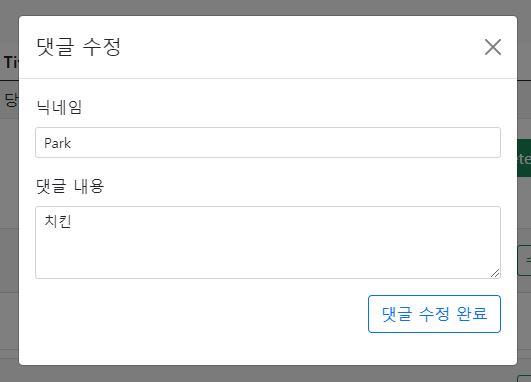The width and height of the screenshot is (531, 382).
Task: Click the 댓글 수정 modal title
Action: point(79,47)
